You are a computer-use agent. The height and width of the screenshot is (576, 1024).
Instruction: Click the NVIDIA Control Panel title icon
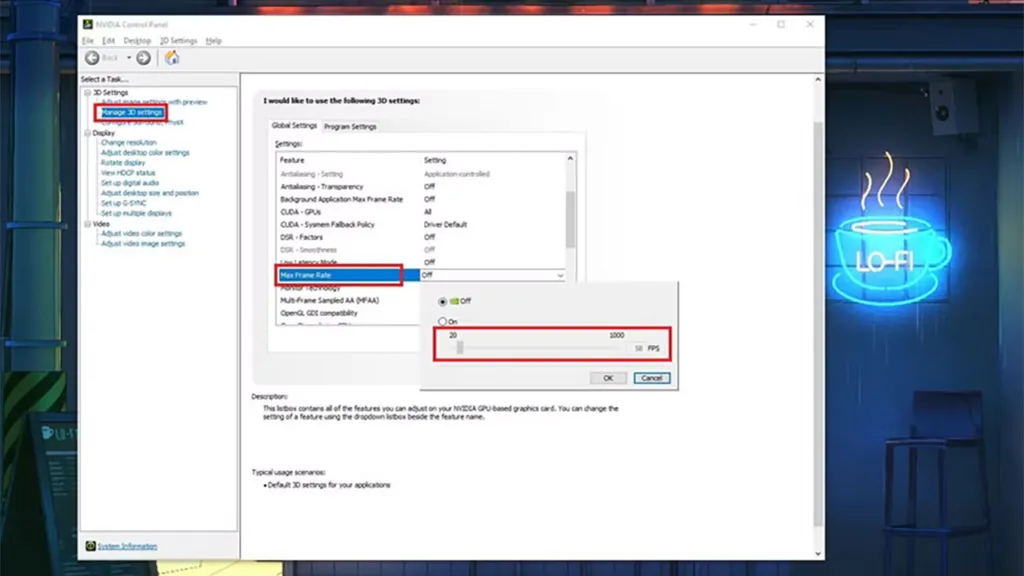(x=88, y=24)
